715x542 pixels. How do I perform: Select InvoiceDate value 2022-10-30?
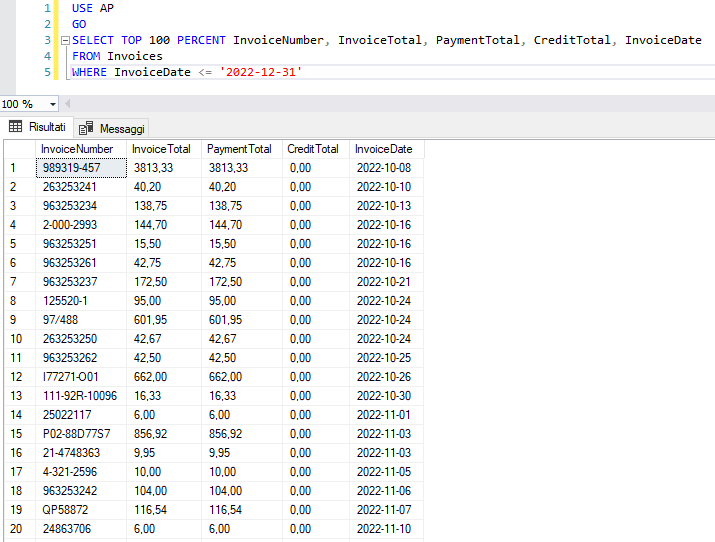point(386,396)
